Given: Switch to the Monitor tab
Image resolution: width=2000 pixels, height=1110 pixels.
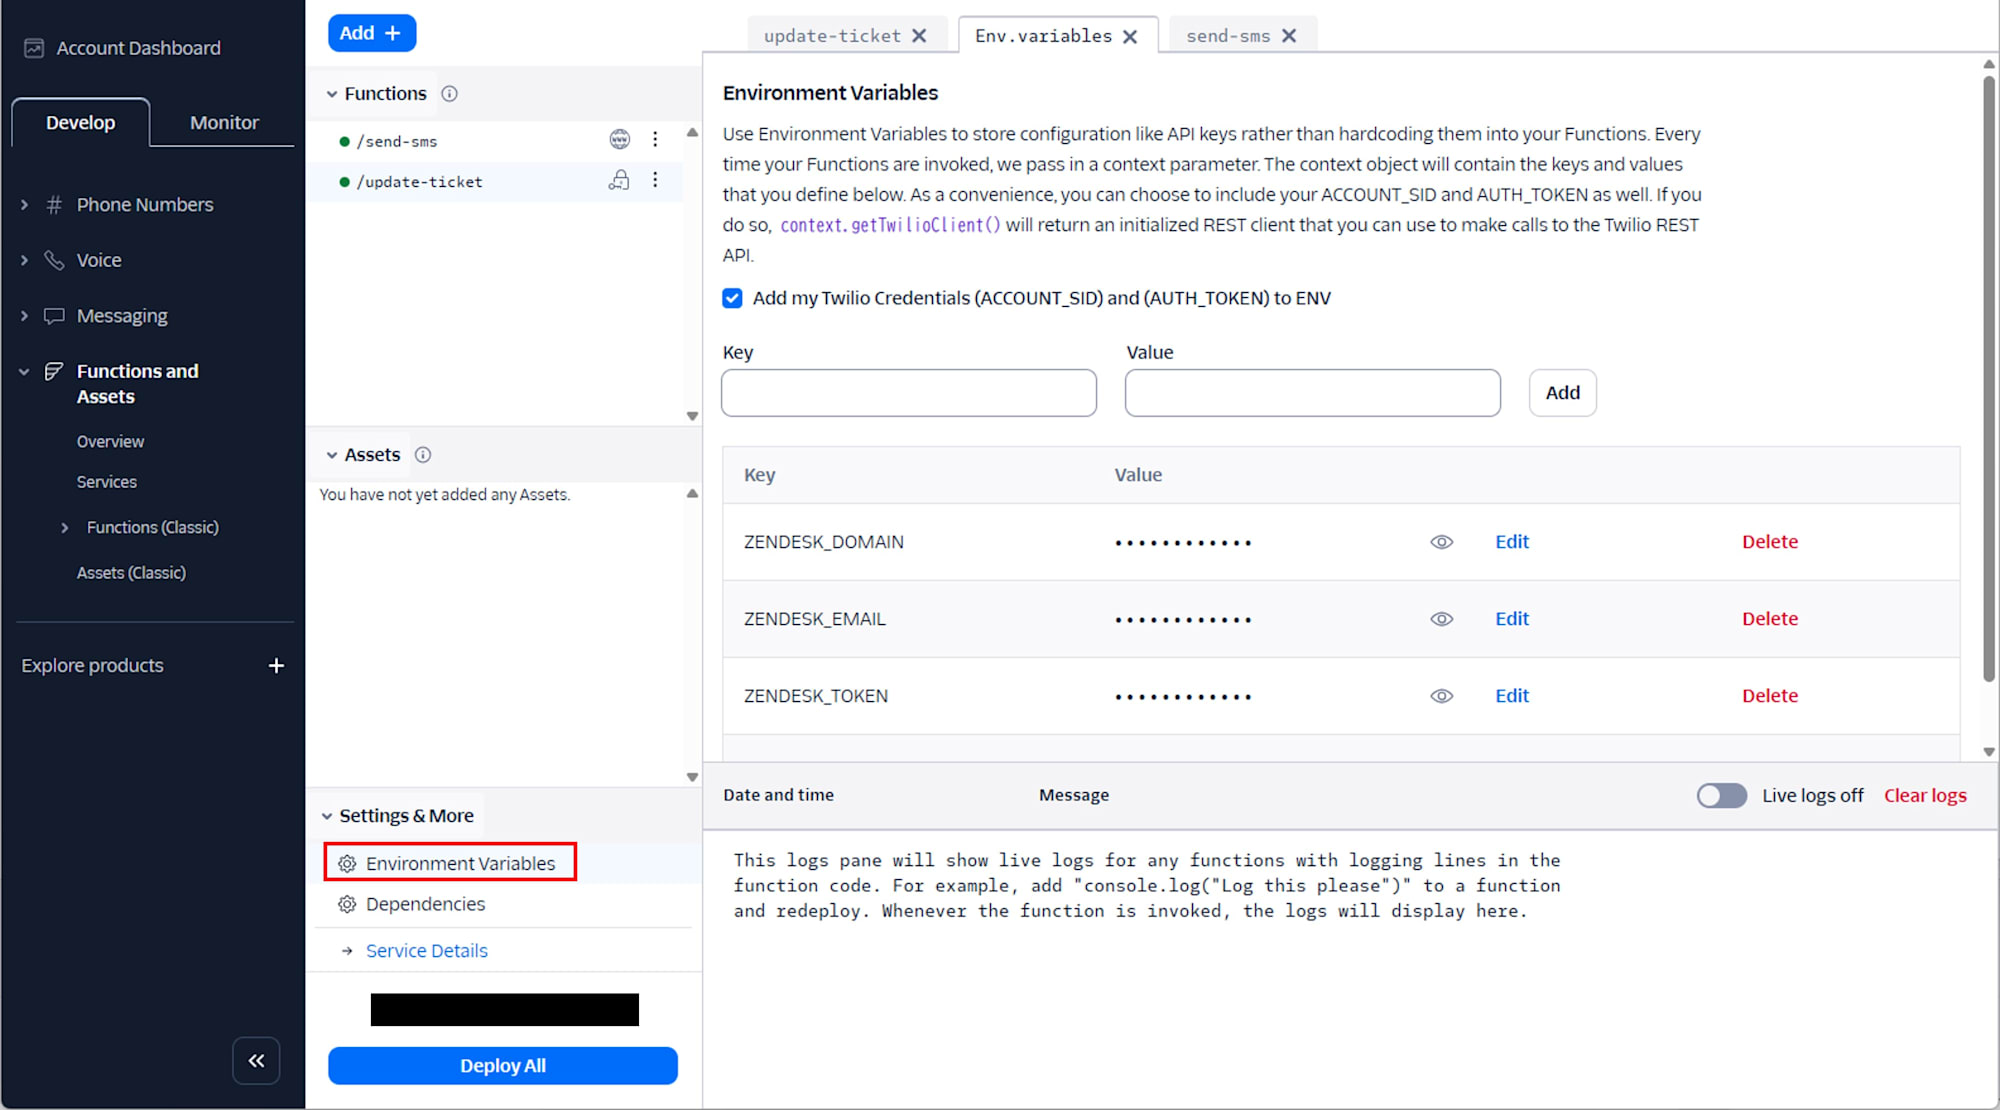Looking at the screenshot, I should [224, 123].
